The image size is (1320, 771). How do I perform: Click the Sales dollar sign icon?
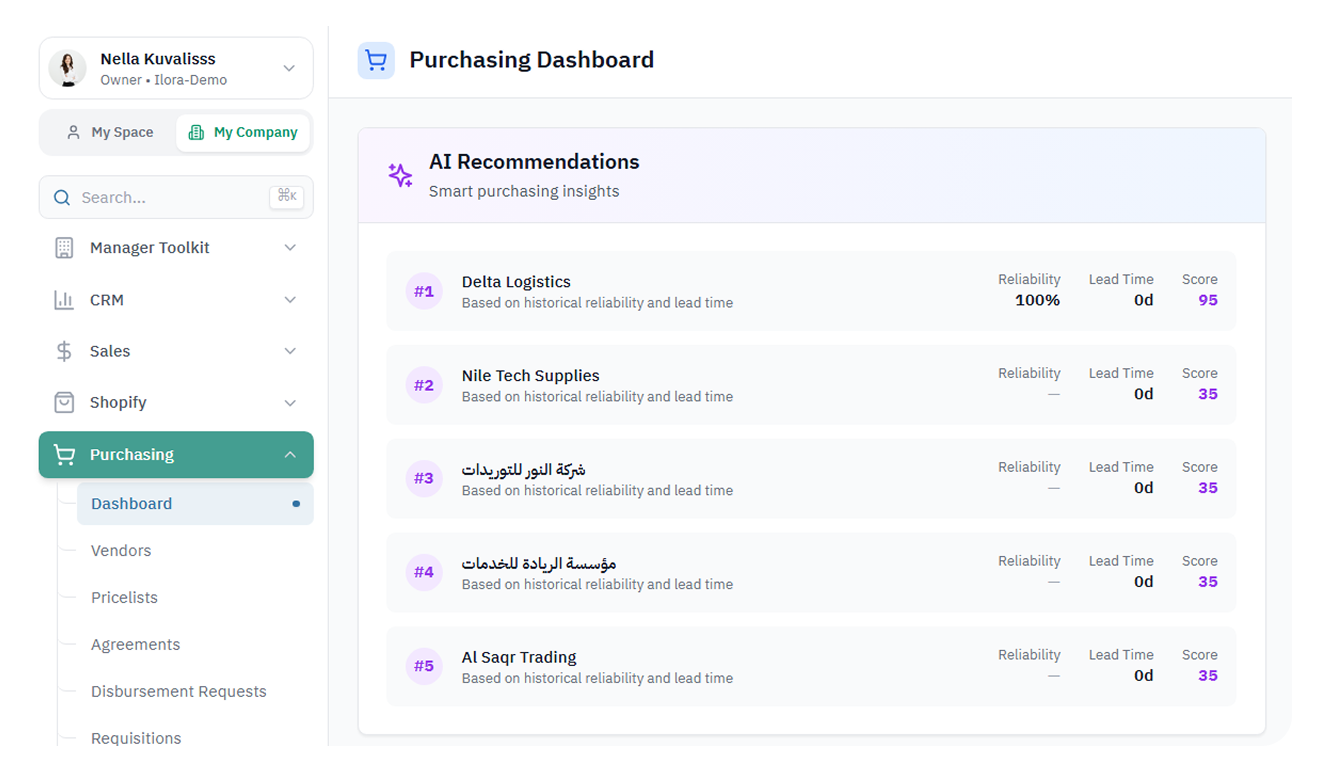pyautogui.click(x=64, y=351)
